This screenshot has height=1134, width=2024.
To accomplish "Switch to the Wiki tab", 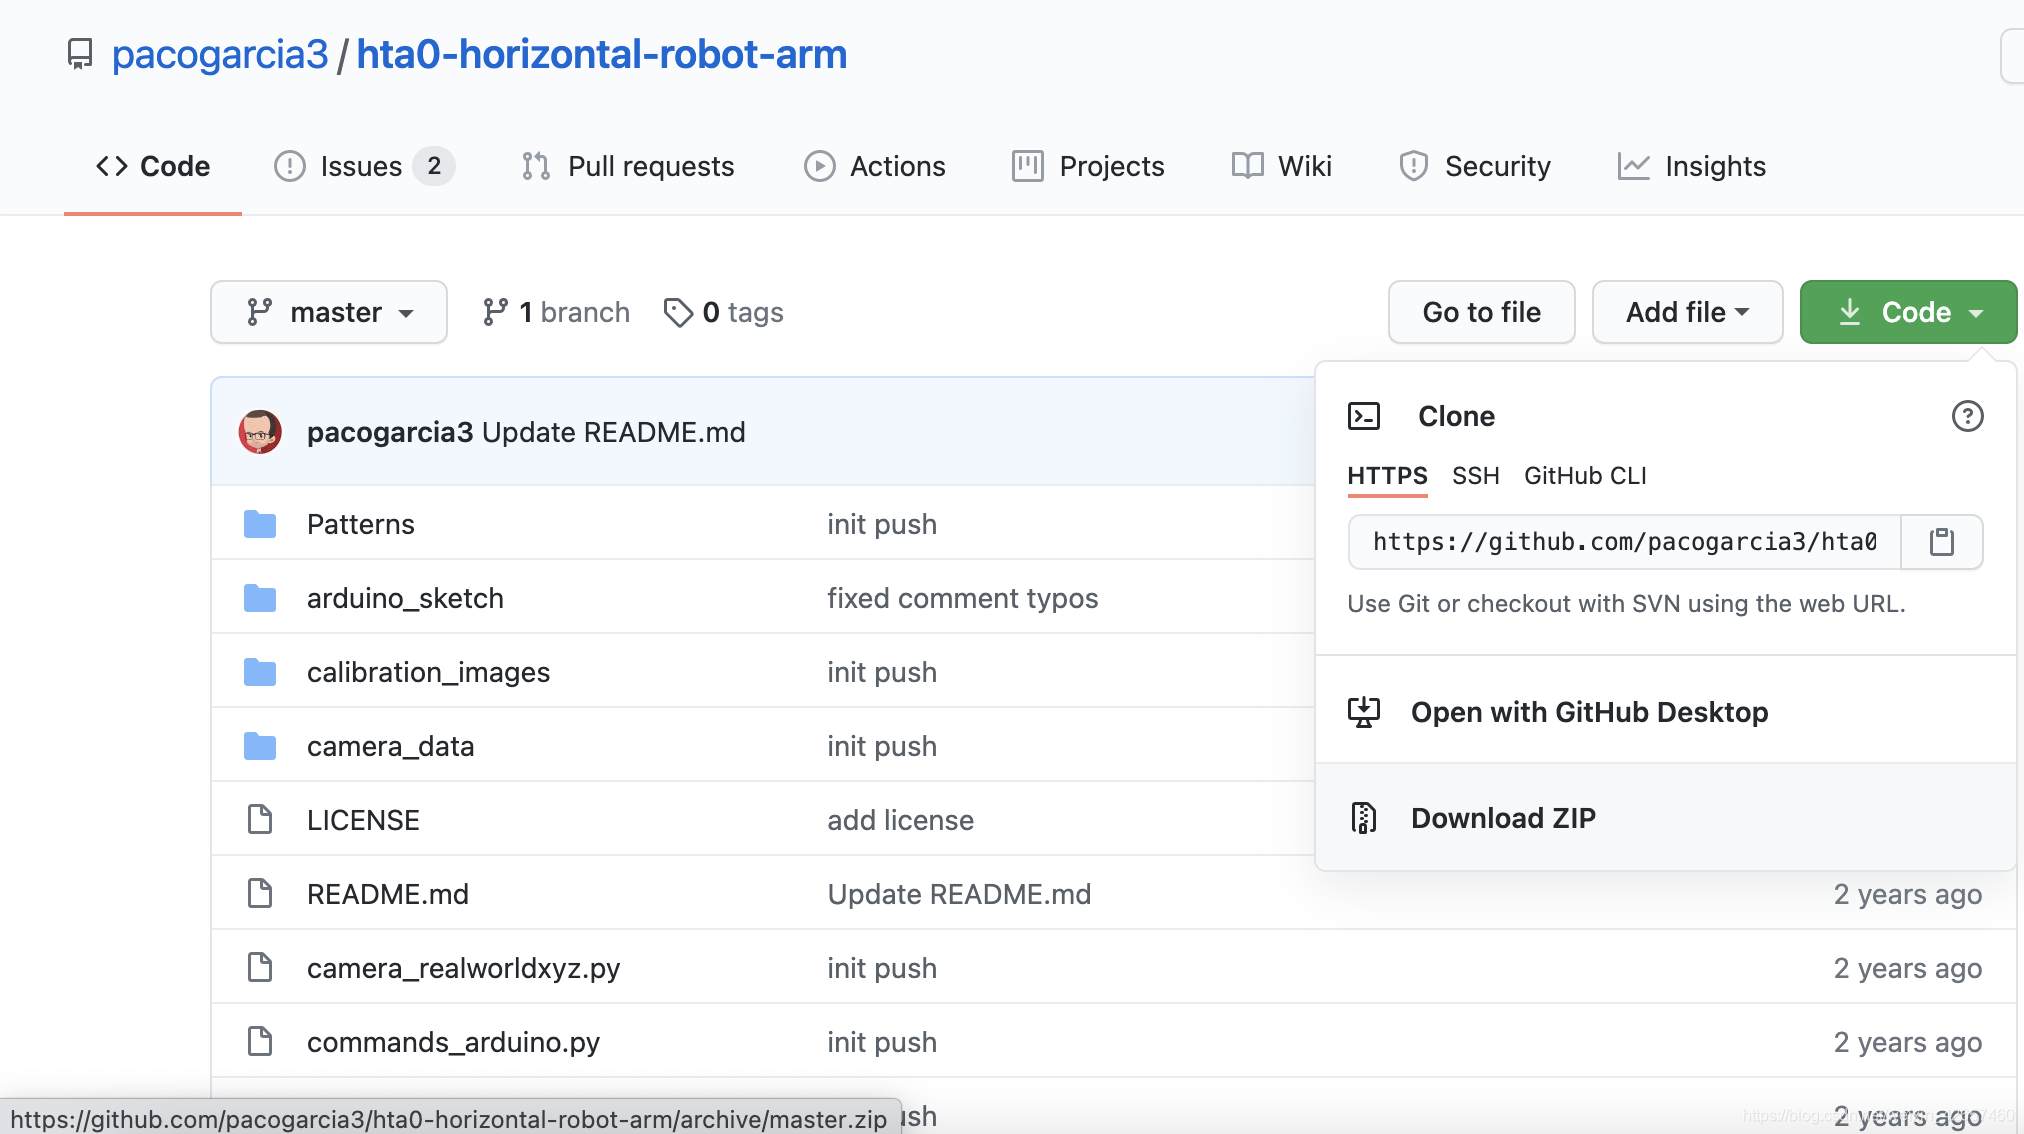I will click(1282, 166).
